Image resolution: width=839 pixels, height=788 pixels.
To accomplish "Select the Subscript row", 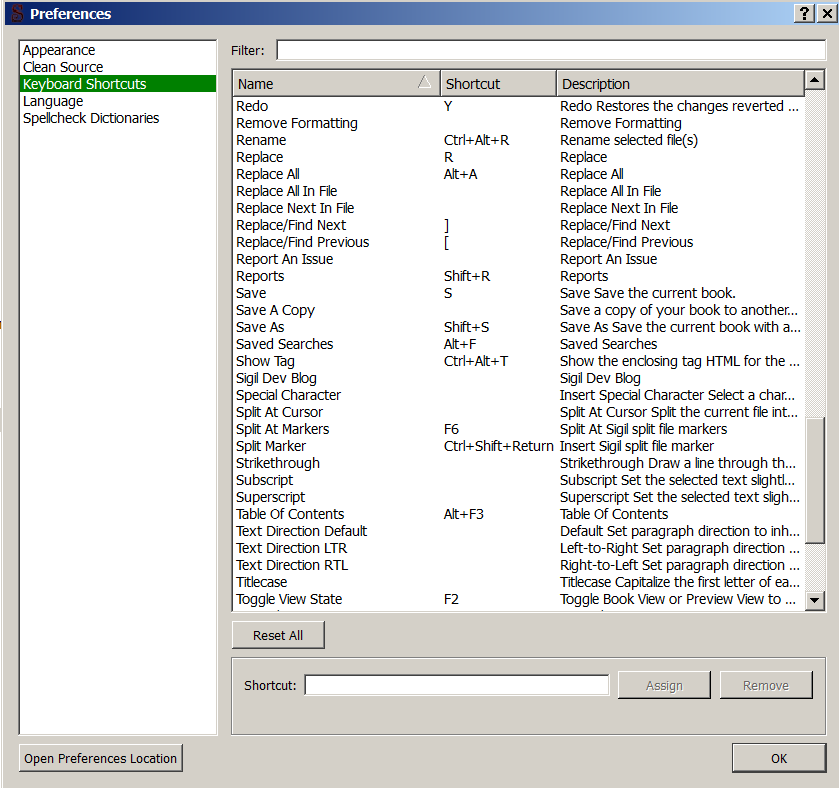I will pos(518,480).
